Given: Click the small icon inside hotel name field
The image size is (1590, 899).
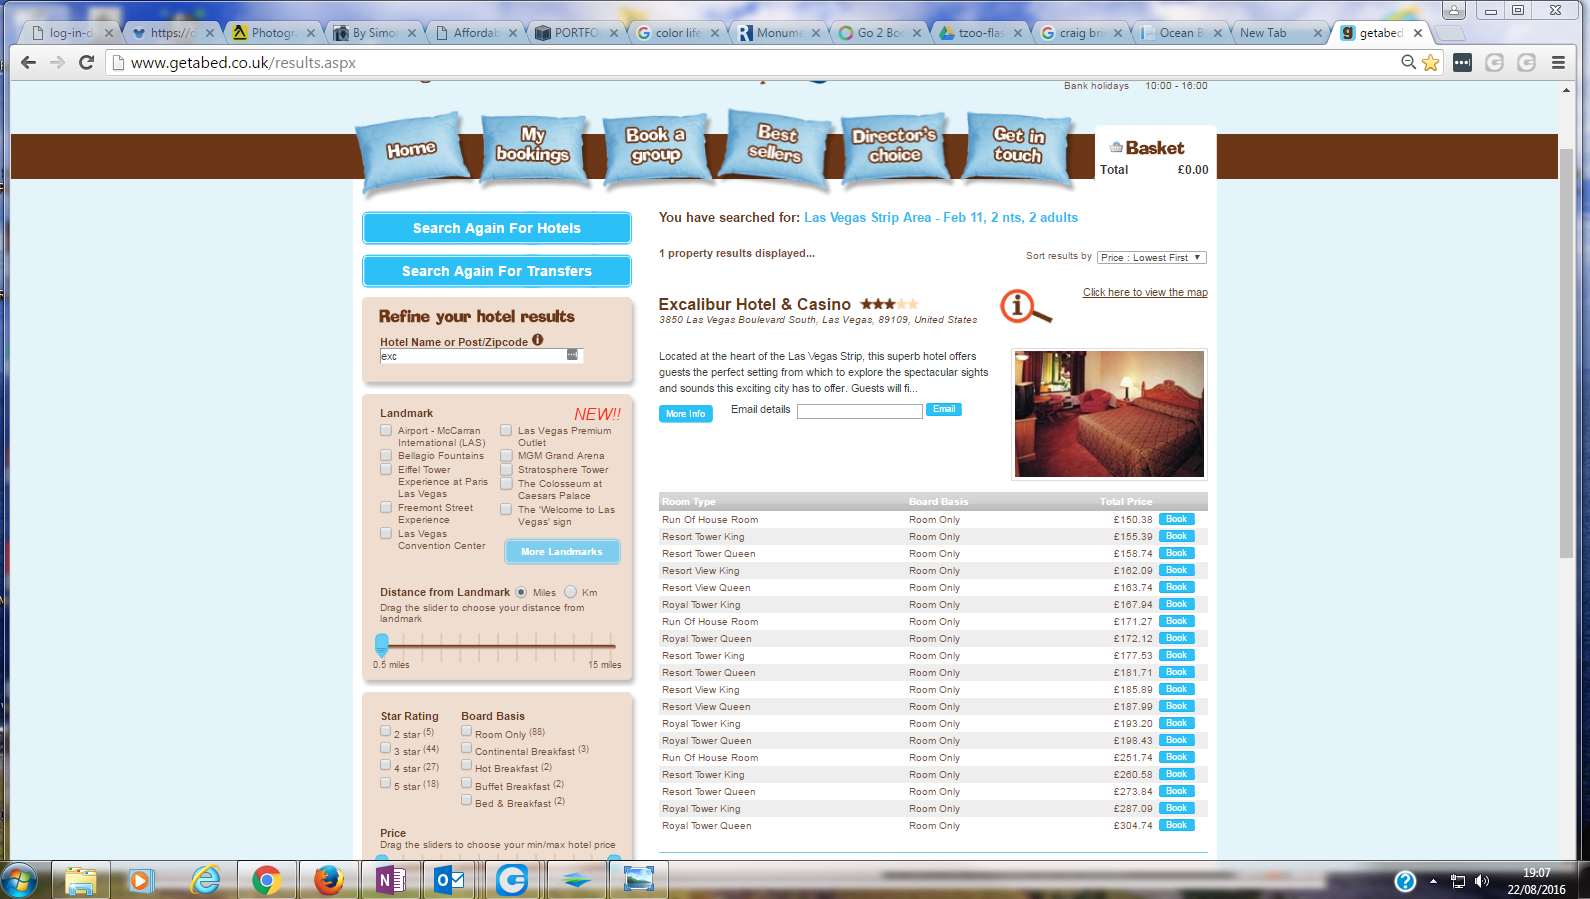Looking at the screenshot, I should [x=572, y=355].
